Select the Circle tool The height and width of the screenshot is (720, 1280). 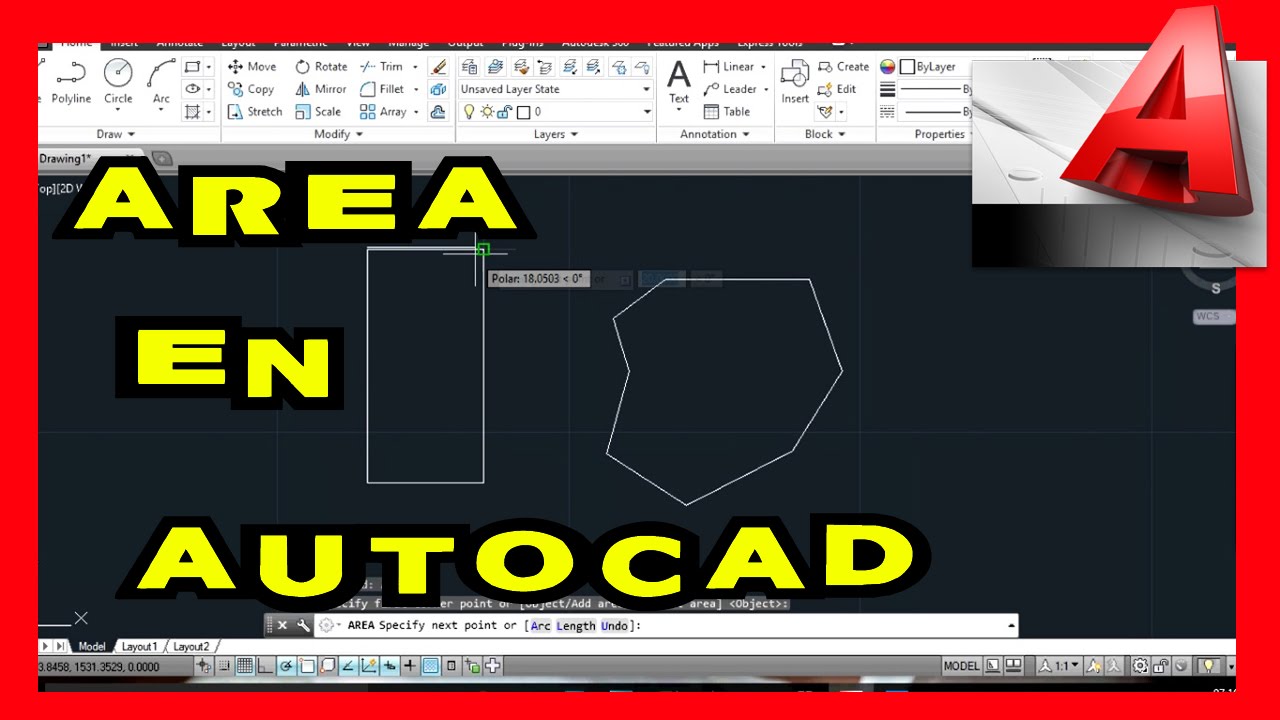tap(118, 82)
